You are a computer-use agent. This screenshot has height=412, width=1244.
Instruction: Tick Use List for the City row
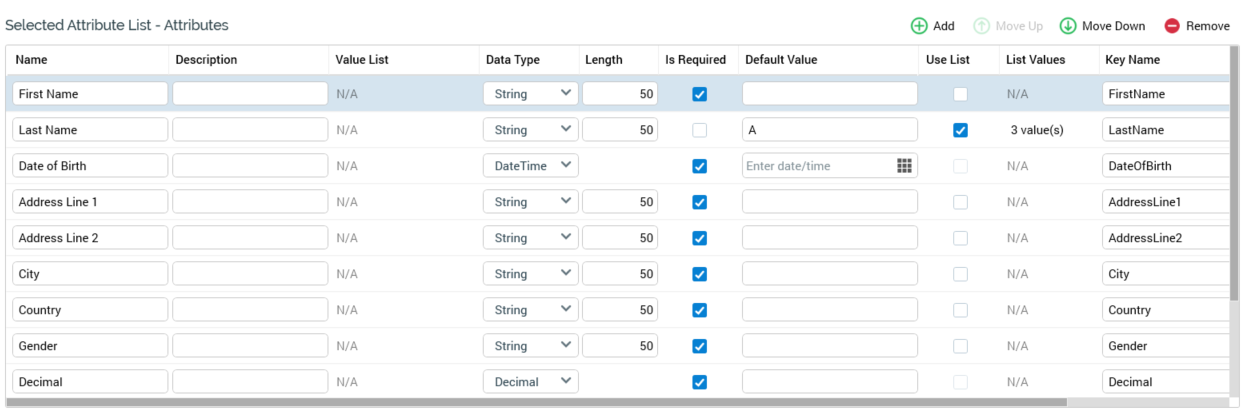point(960,274)
